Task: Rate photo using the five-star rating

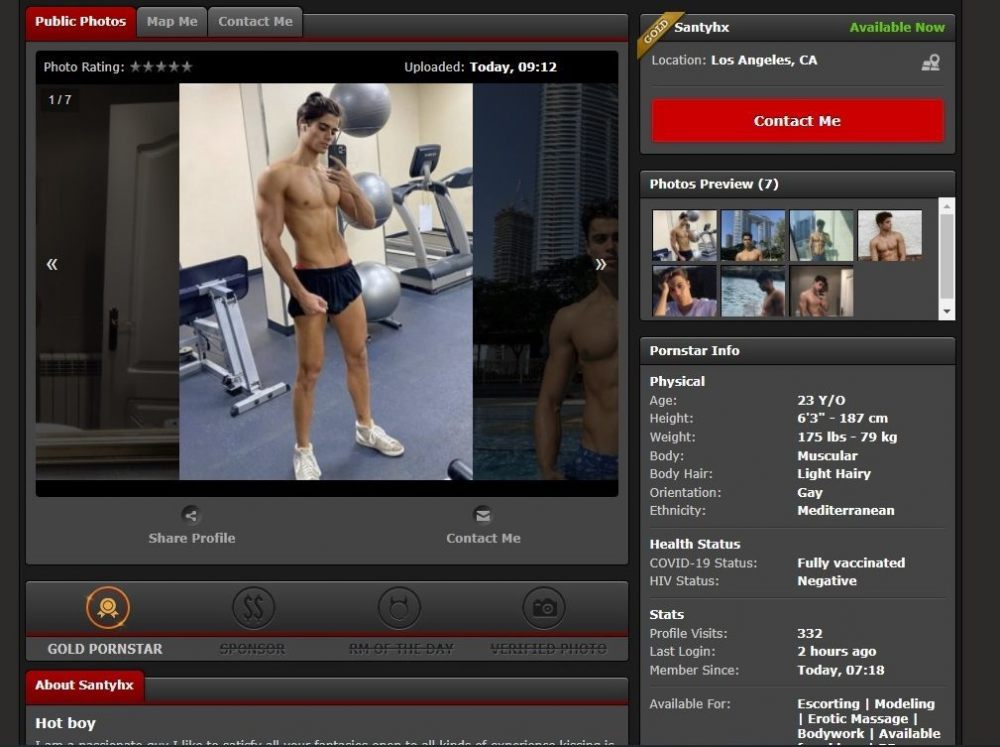Action: point(161,67)
